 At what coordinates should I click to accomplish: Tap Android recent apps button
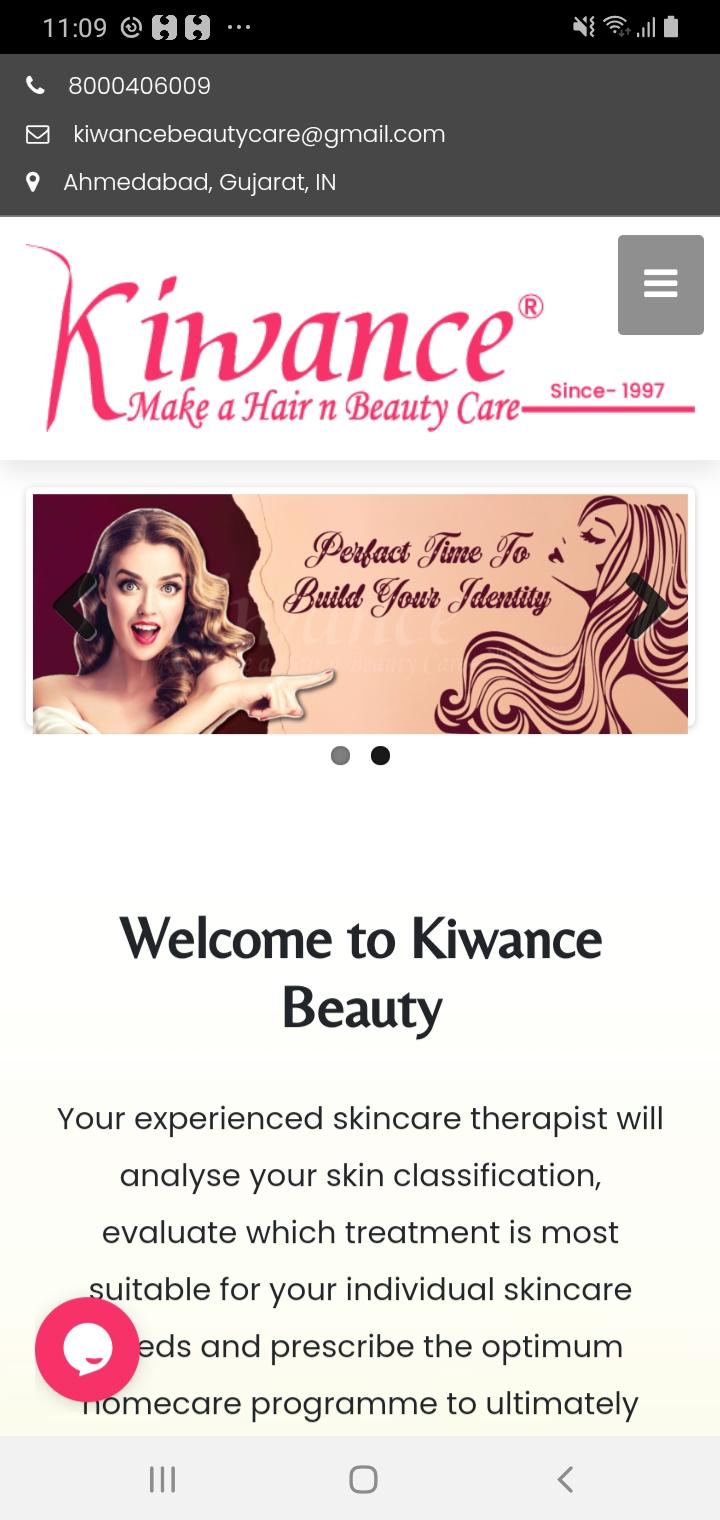coord(162,1479)
